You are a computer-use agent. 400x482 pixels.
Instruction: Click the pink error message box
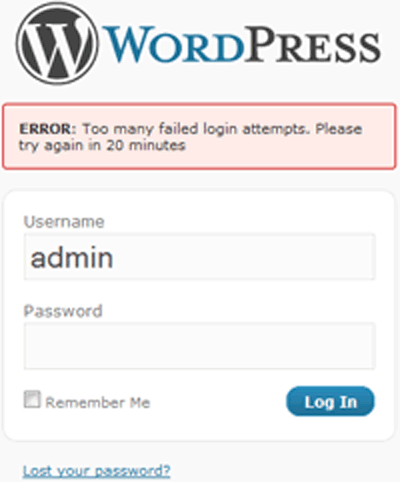click(200, 136)
